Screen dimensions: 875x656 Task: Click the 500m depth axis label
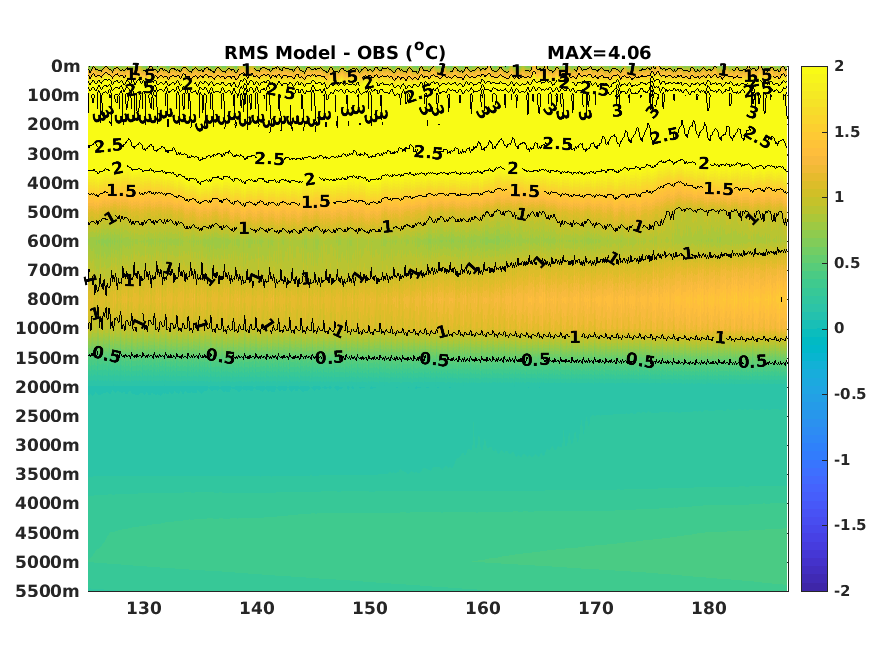[54, 212]
